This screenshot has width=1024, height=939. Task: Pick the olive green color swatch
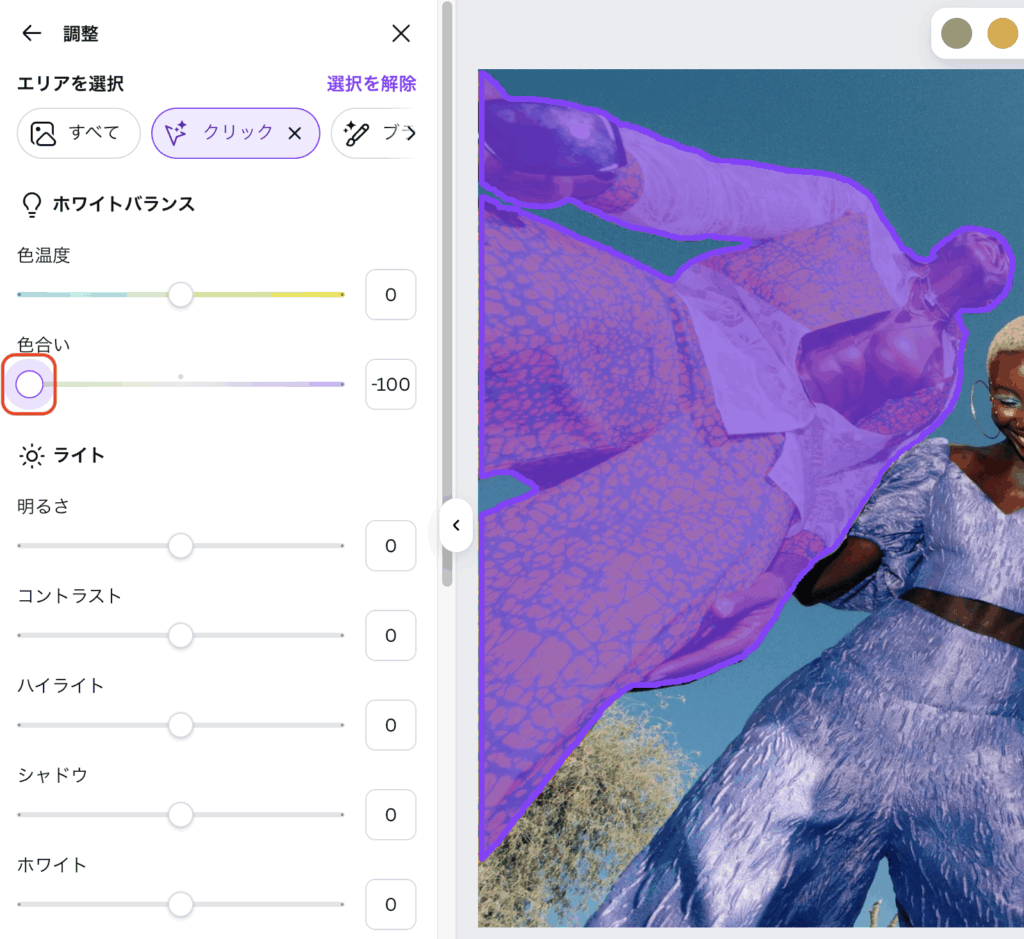point(957,33)
